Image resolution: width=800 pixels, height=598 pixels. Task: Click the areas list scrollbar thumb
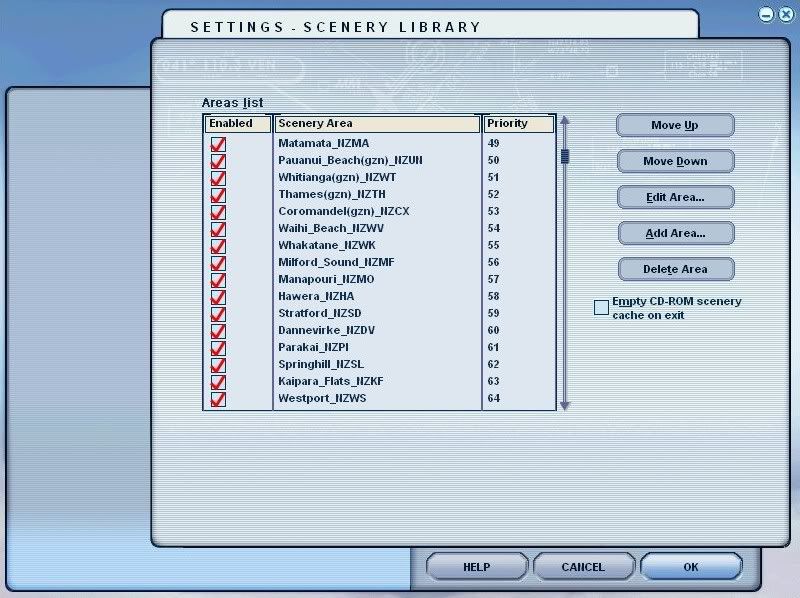pyautogui.click(x=564, y=156)
